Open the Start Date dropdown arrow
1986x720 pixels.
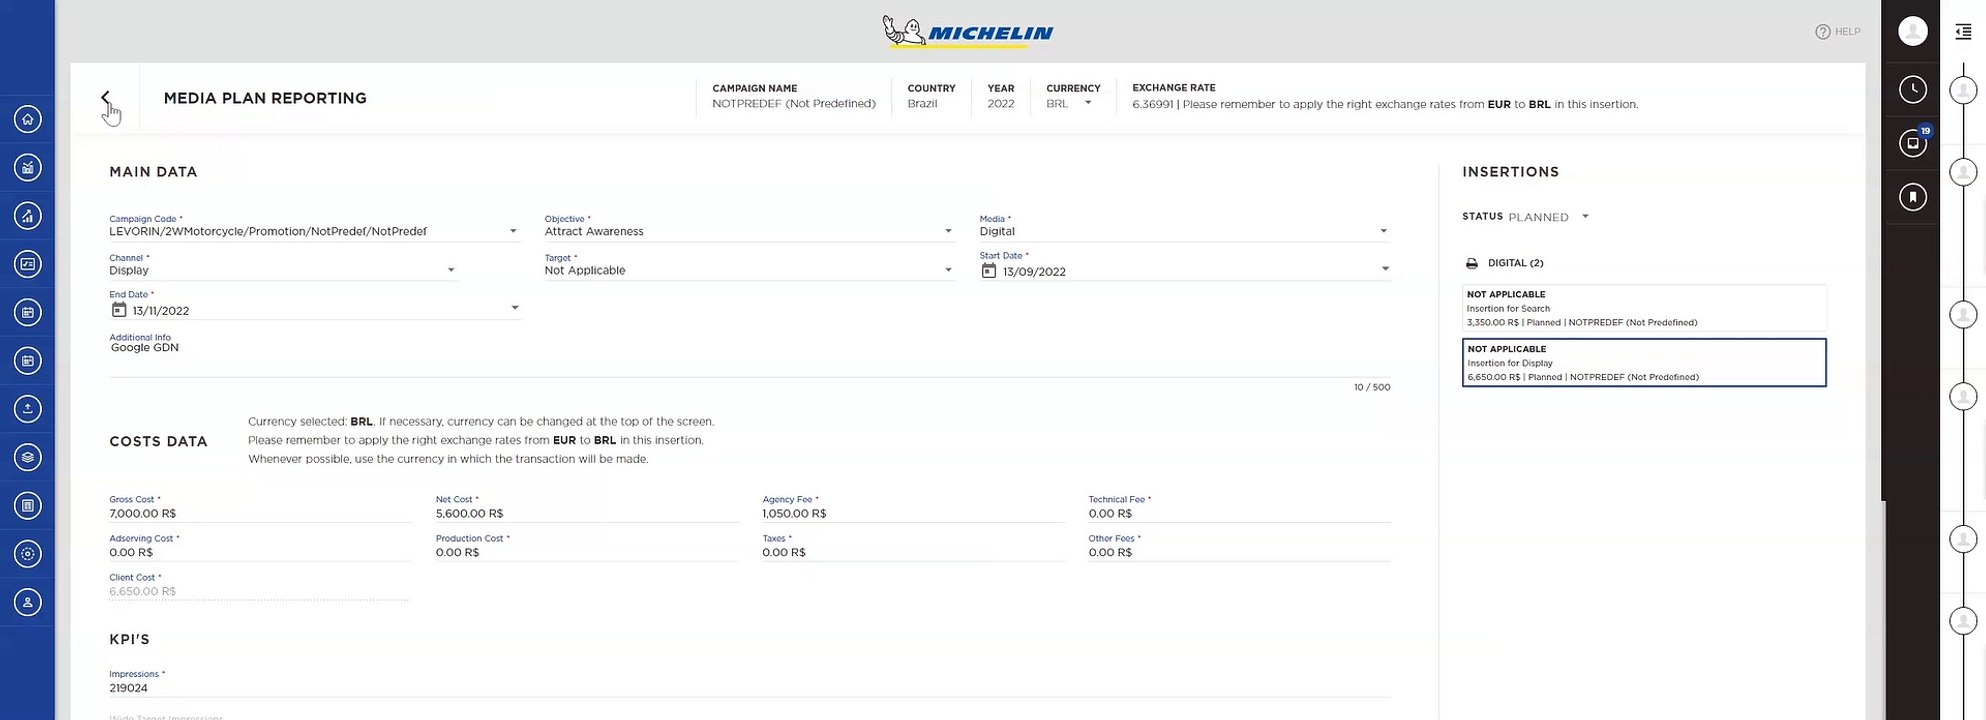(x=1385, y=269)
